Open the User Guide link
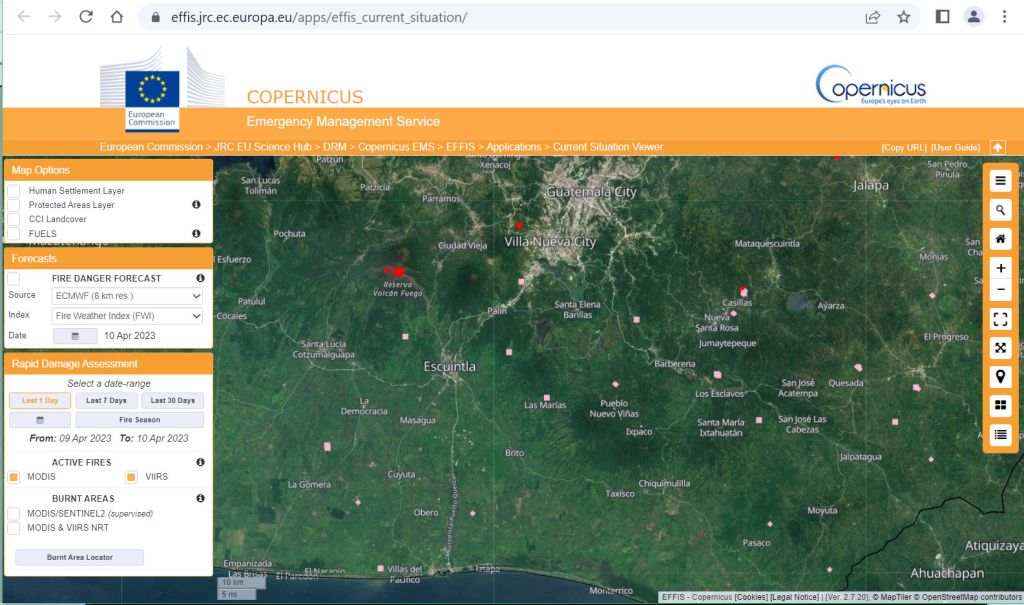 (x=955, y=148)
